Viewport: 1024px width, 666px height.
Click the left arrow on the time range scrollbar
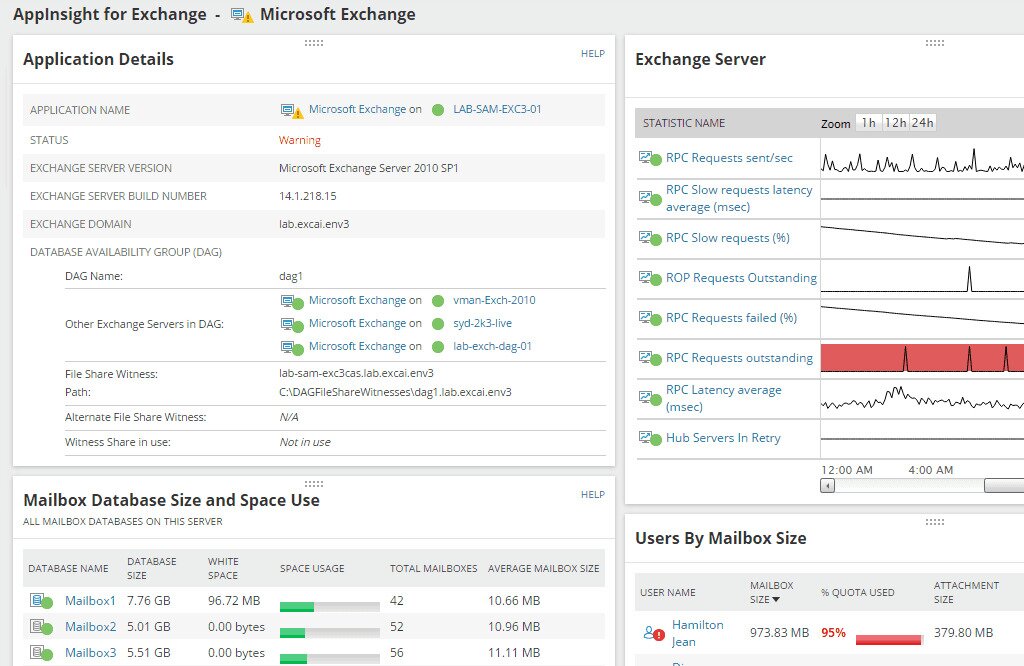coord(826,484)
